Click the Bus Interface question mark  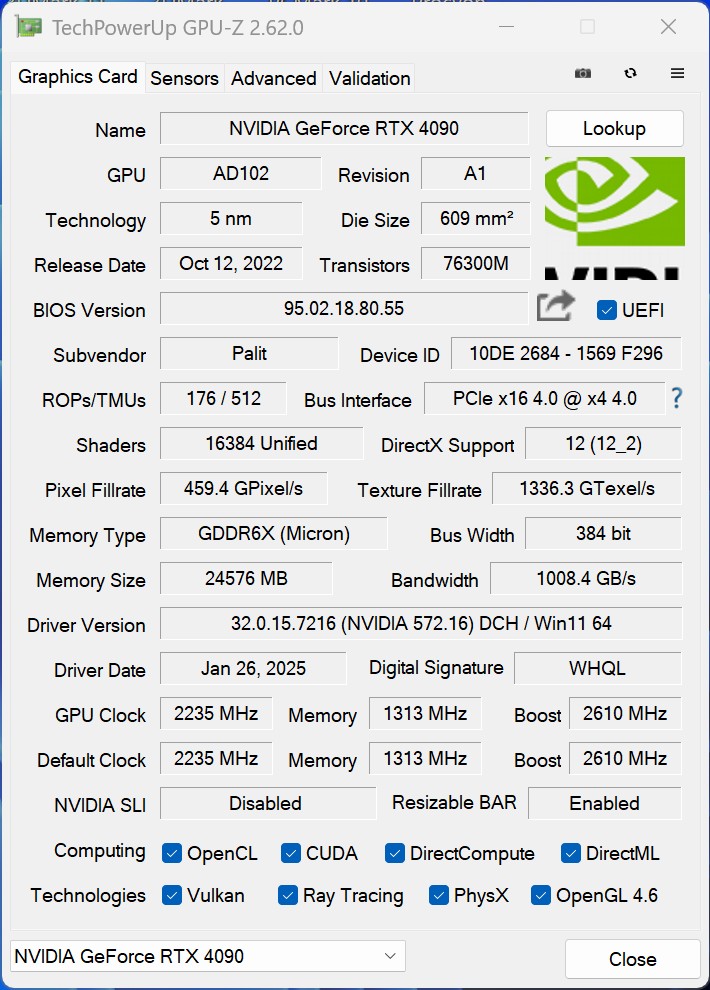pyautogui.click(x=677, y=398)
